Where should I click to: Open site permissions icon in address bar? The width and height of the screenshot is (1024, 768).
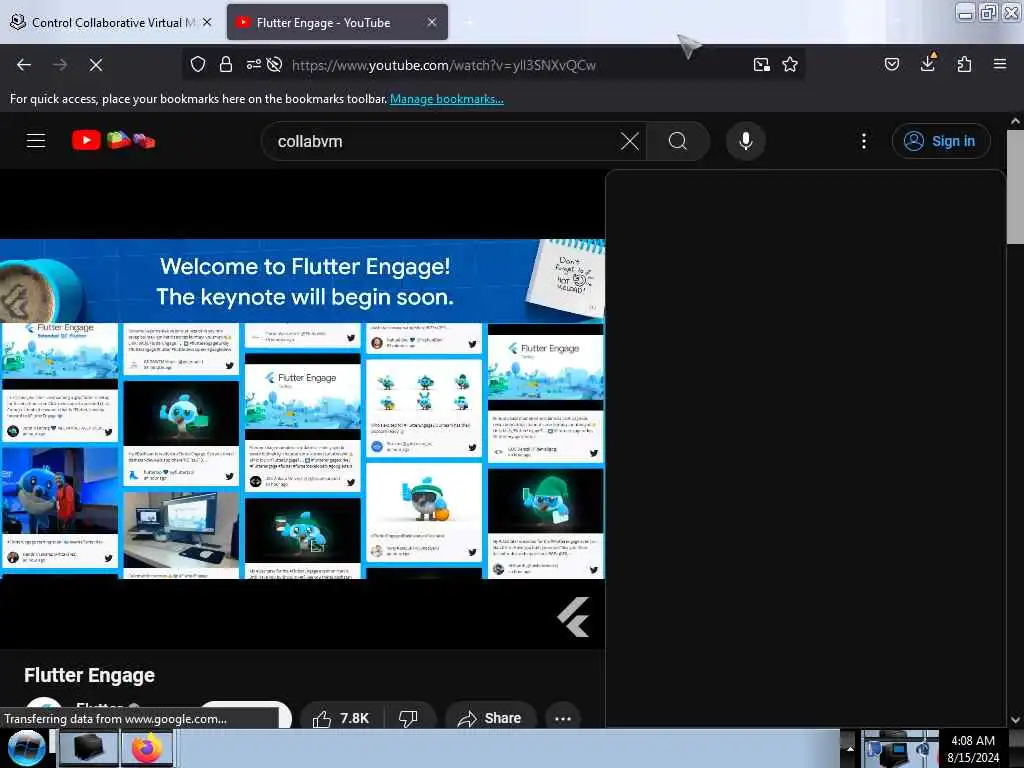253,64
